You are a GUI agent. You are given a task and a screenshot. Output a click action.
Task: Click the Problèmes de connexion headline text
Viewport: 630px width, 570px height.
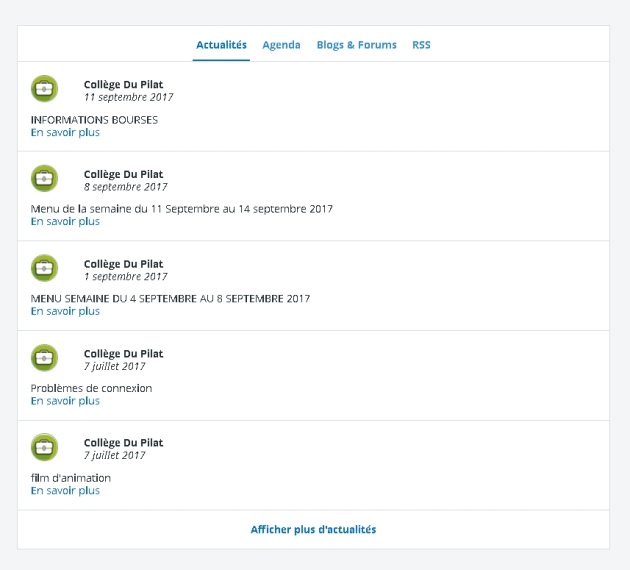[x=91, y=388]
